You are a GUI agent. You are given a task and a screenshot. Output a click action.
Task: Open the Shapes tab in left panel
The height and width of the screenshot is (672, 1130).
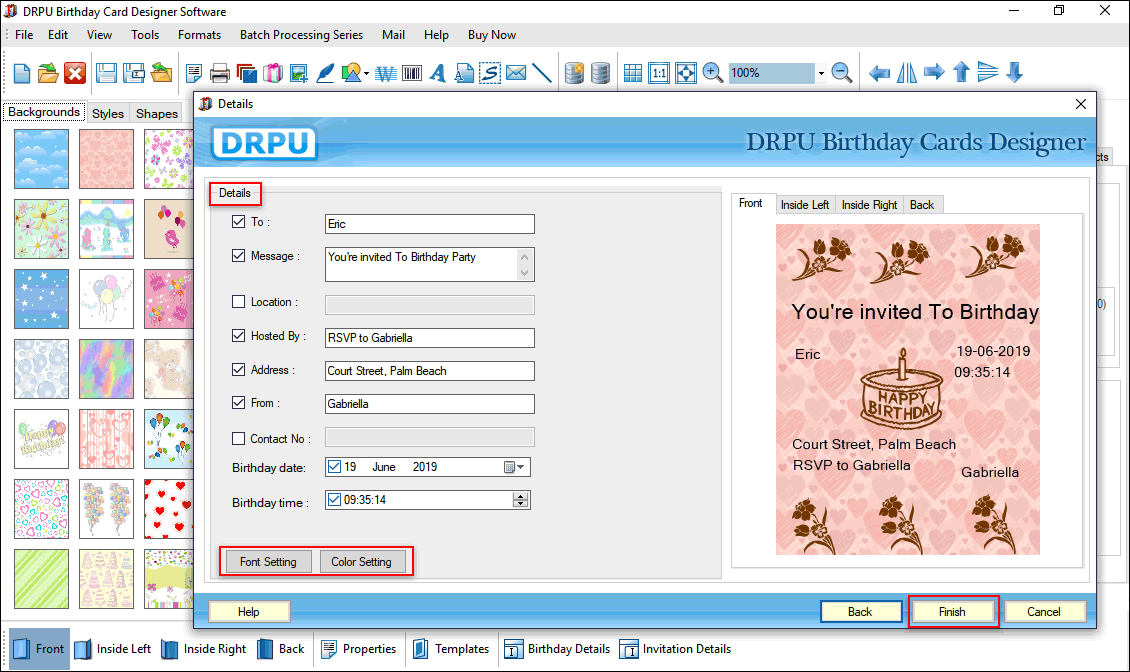coord(156,113)
